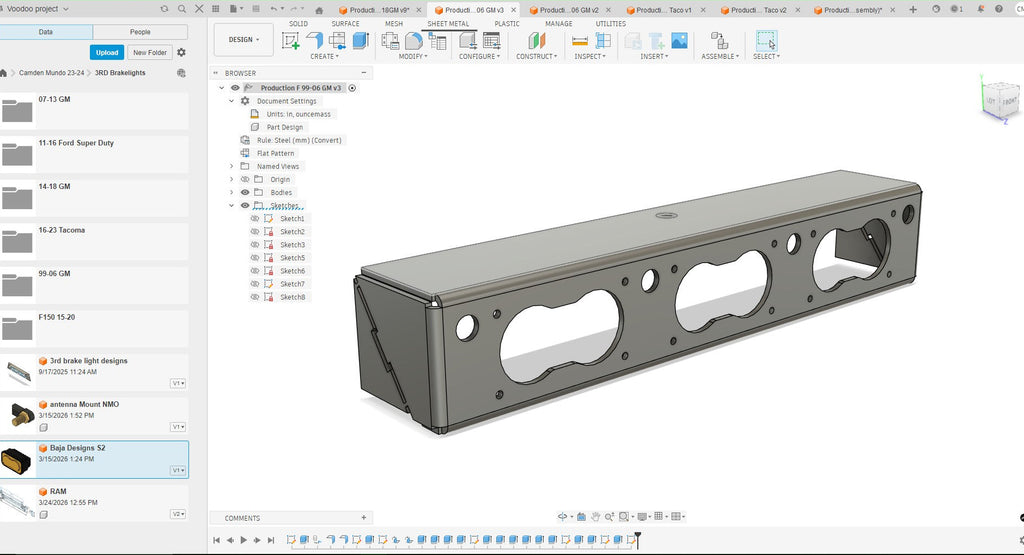
Task: Open the Construct plane tool icon
Action: [536, 40]
